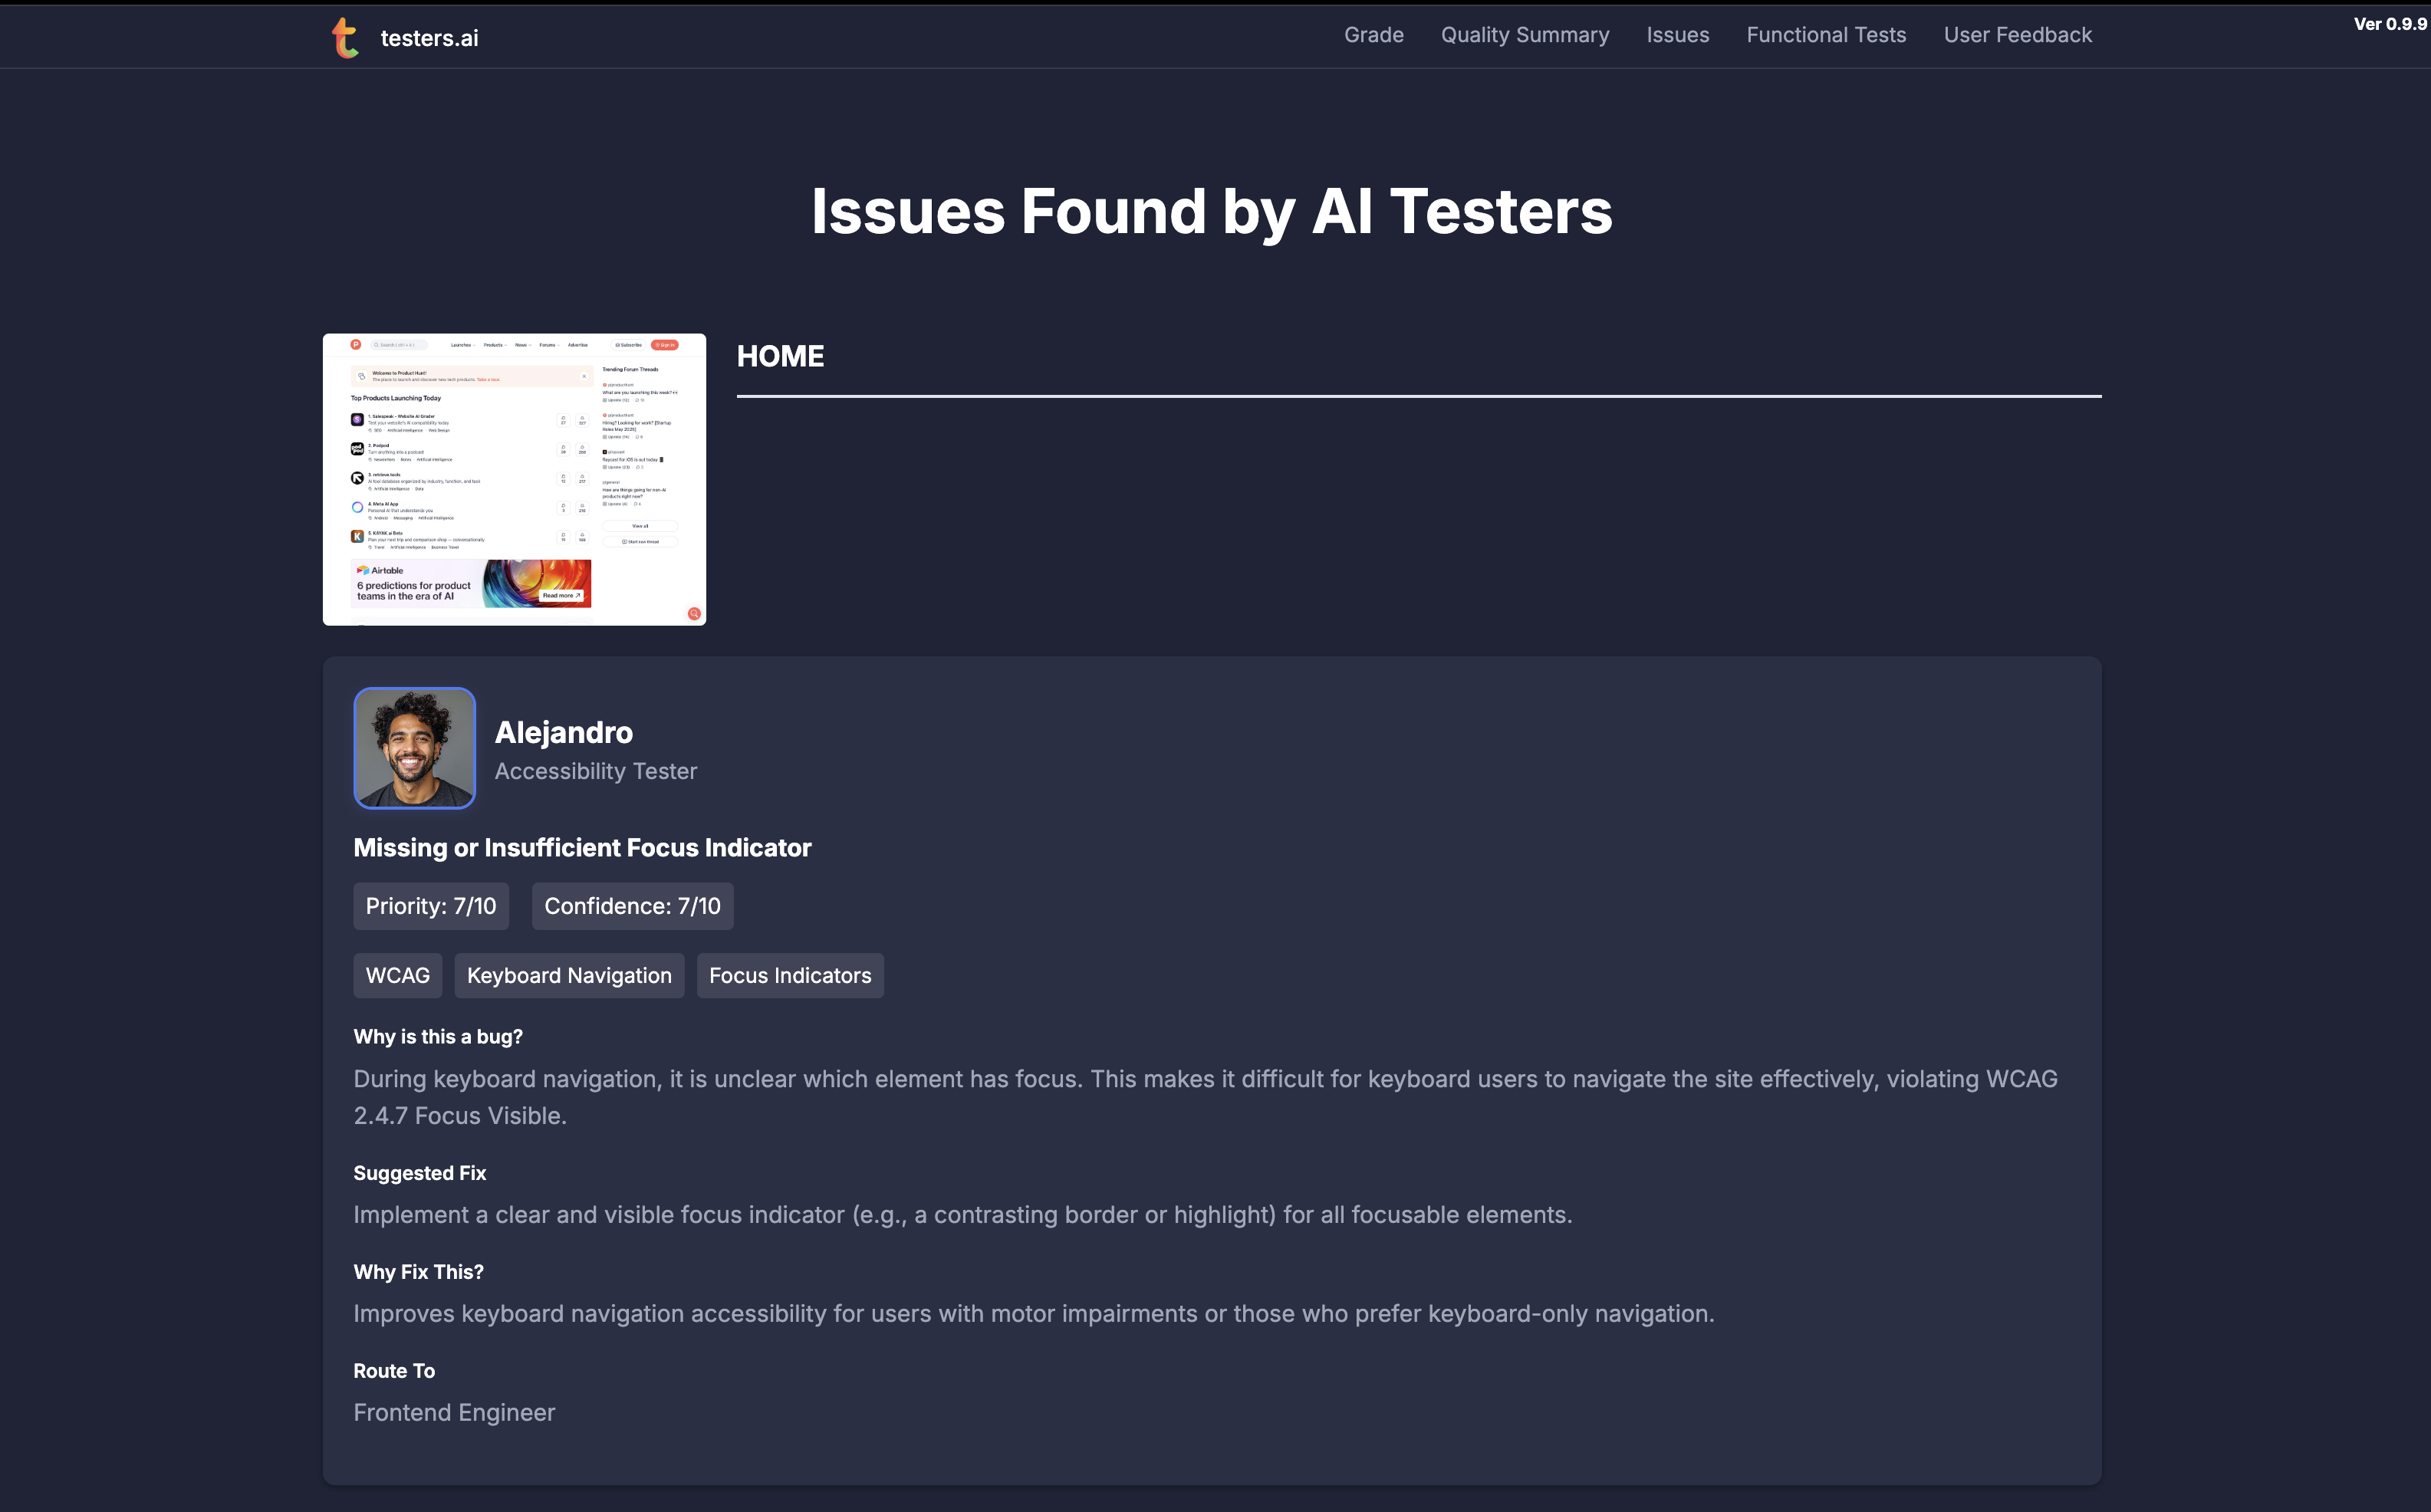Open the Issues nav link
The image size is (2431, 1512).
(x=1677, y=35)
